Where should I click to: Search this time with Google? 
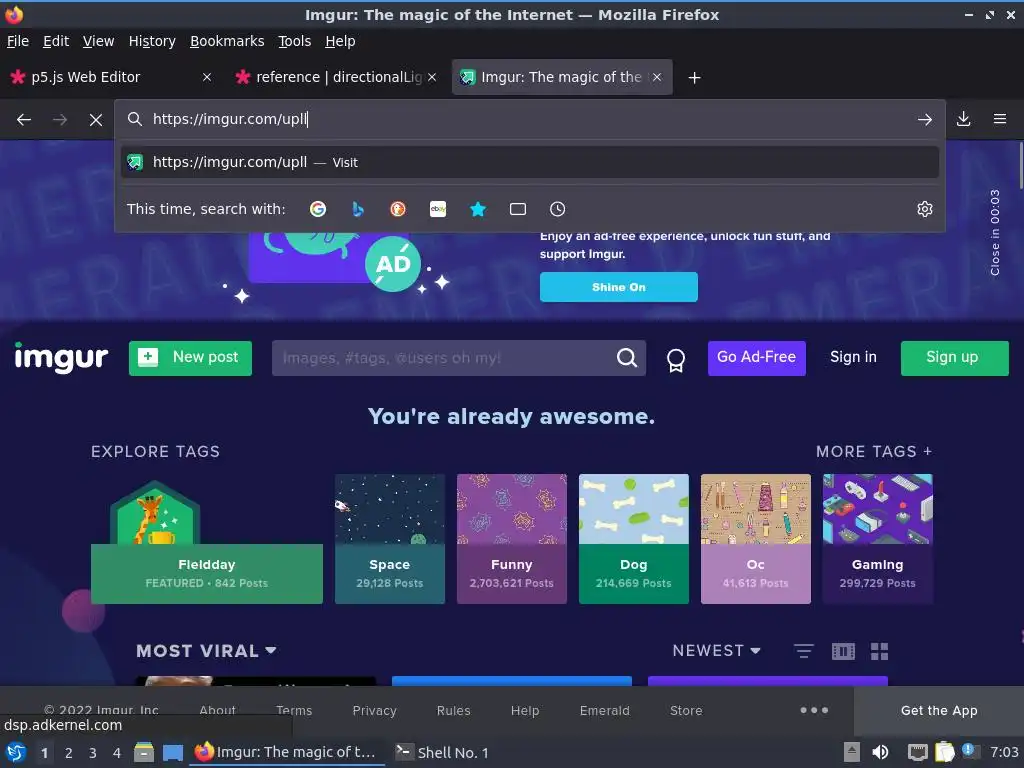click(x=318, y=209)
